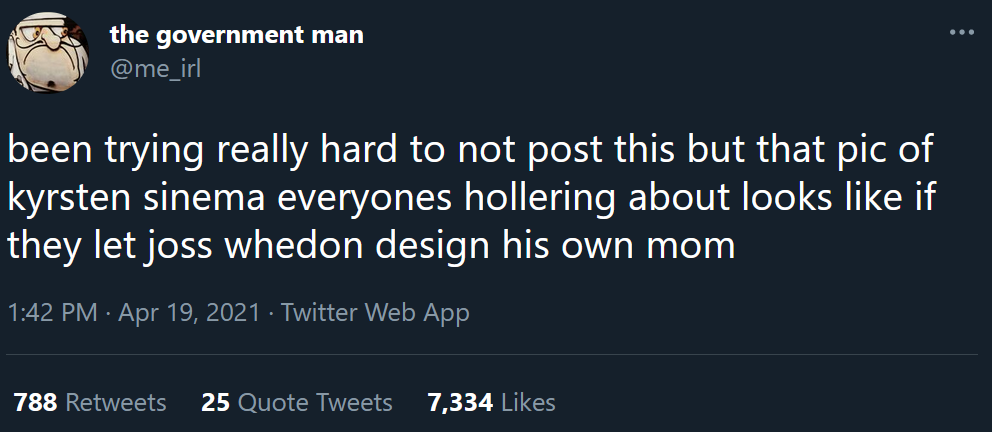
Task: Click 'design his own mom' in the tweet
Action: [570, 244]
